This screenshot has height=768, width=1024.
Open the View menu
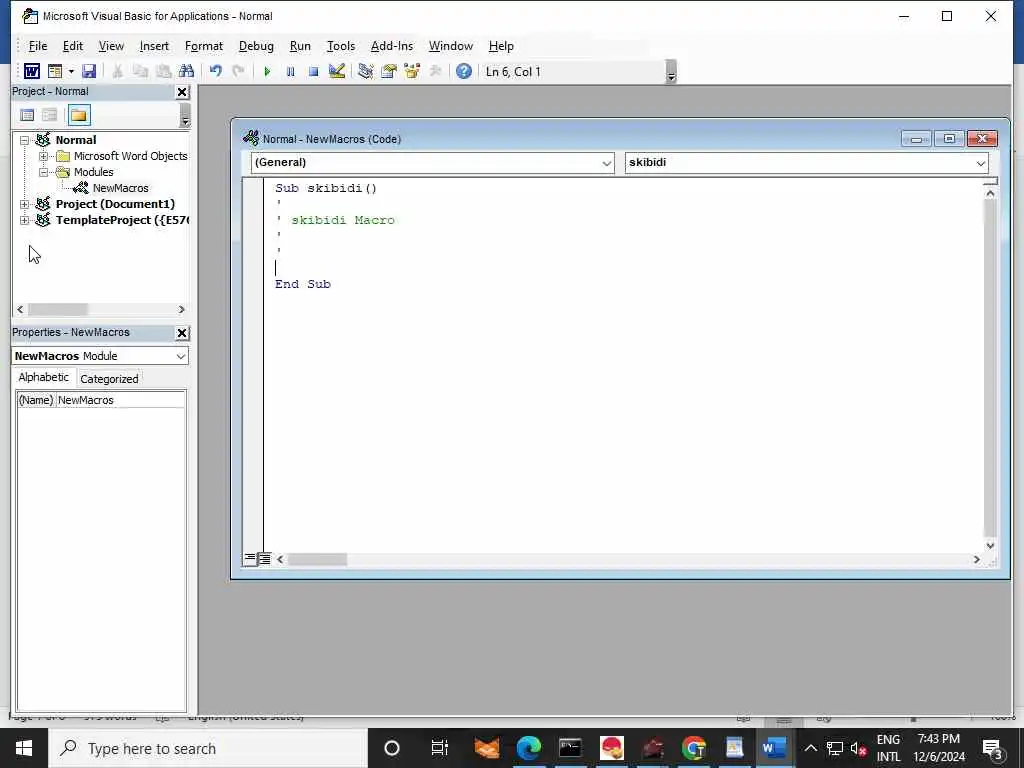(x=111, y=46)
